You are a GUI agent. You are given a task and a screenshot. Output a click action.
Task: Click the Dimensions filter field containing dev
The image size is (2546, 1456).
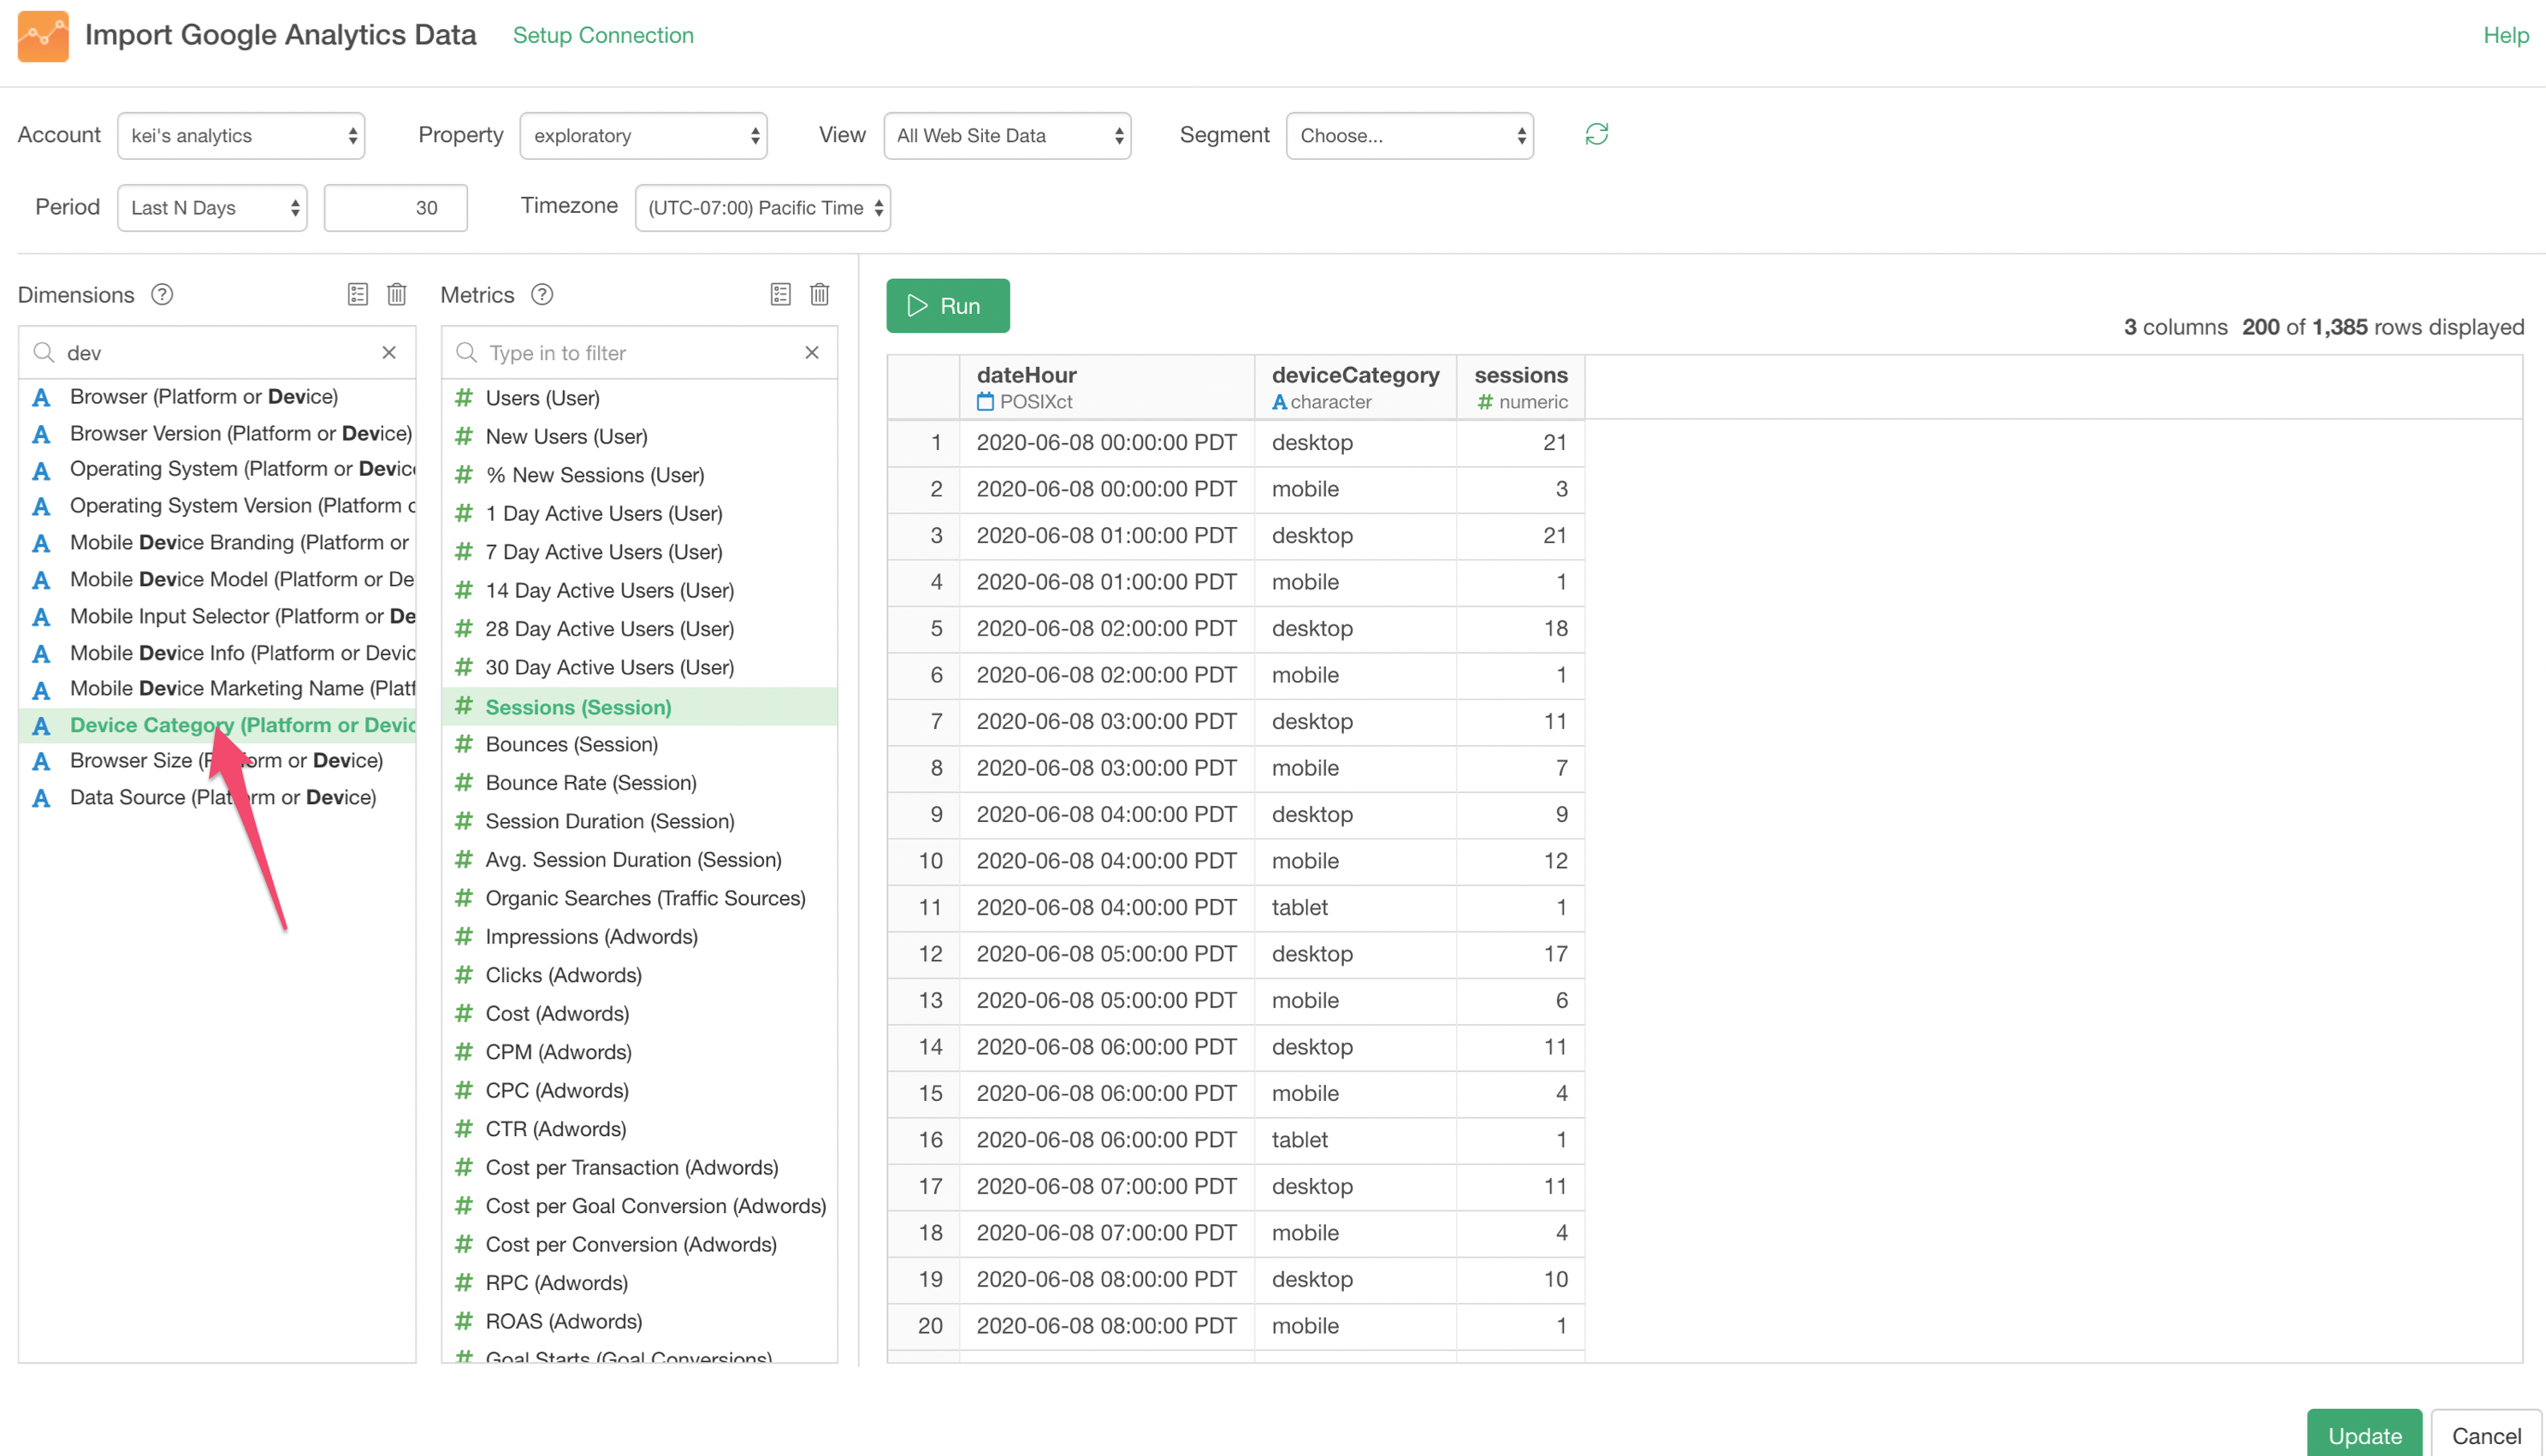pyautogui.click(x=216, y=352)
